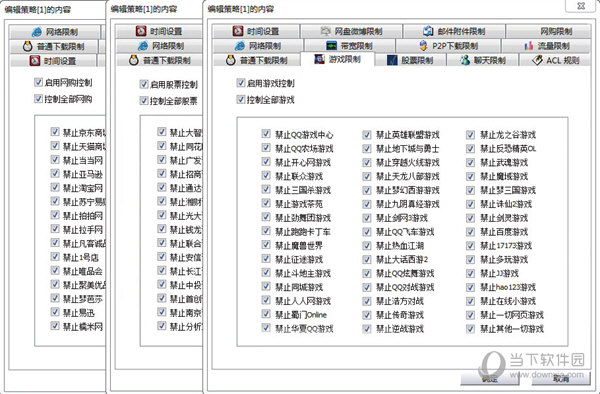Toggle 禁止斗地主游戏 checkbox
The image size is (600, 394).
266,272
